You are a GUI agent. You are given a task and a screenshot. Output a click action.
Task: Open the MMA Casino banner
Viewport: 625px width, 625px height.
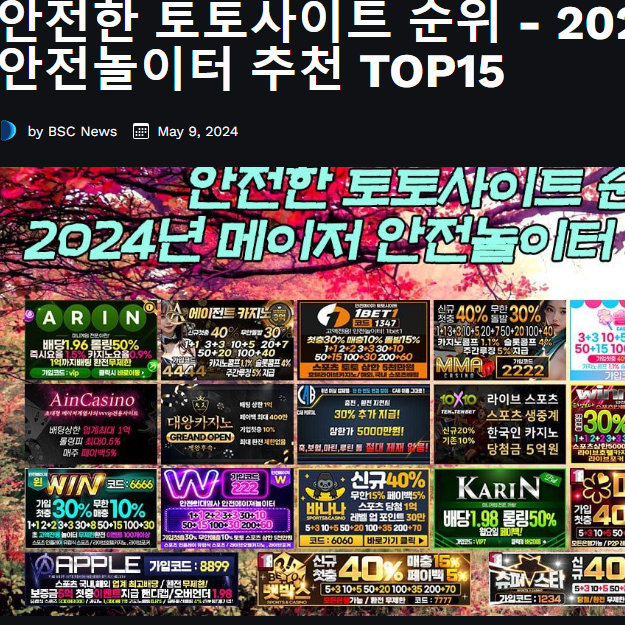pyautogui.click(x=498, y=340)
